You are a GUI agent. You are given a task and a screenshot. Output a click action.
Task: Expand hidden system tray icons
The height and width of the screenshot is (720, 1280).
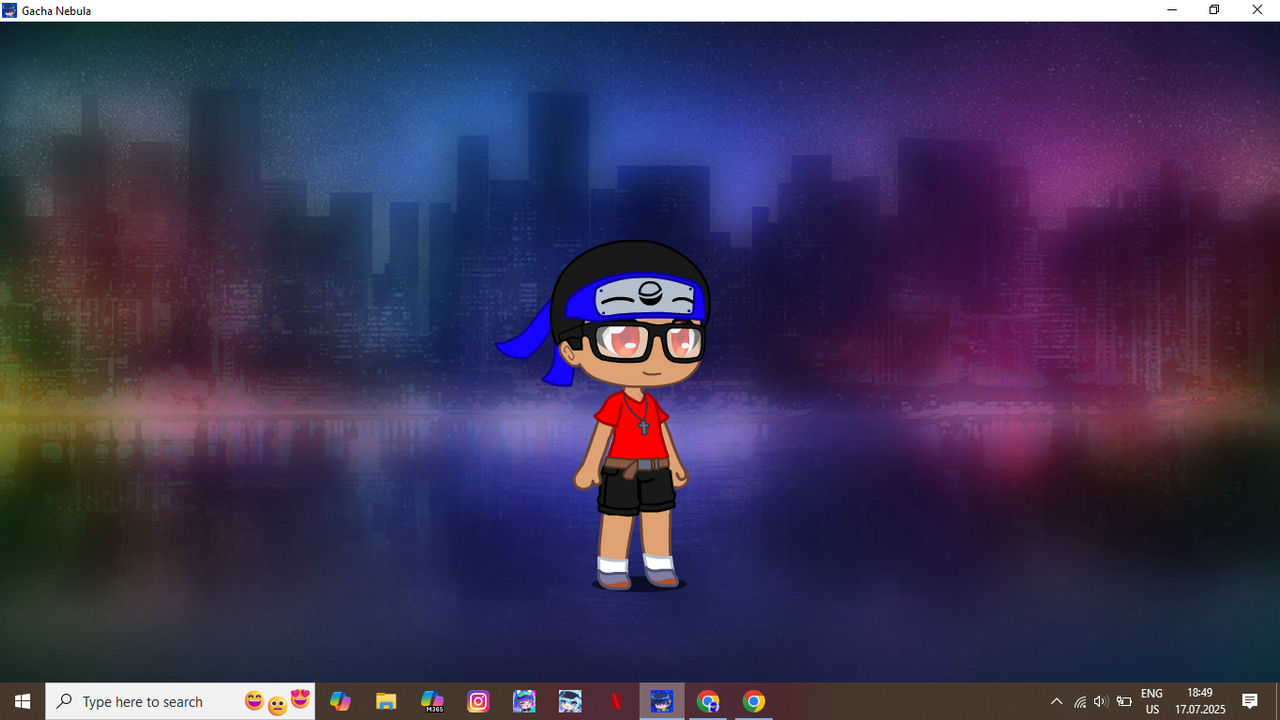[1056, 701]
